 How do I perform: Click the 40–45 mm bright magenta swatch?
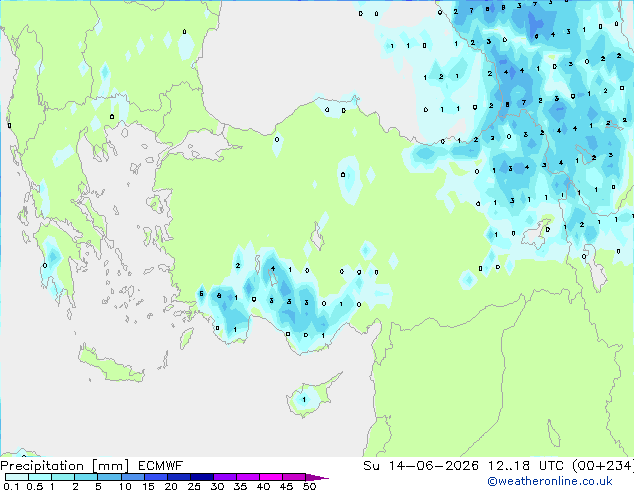(x=271, y=477)
